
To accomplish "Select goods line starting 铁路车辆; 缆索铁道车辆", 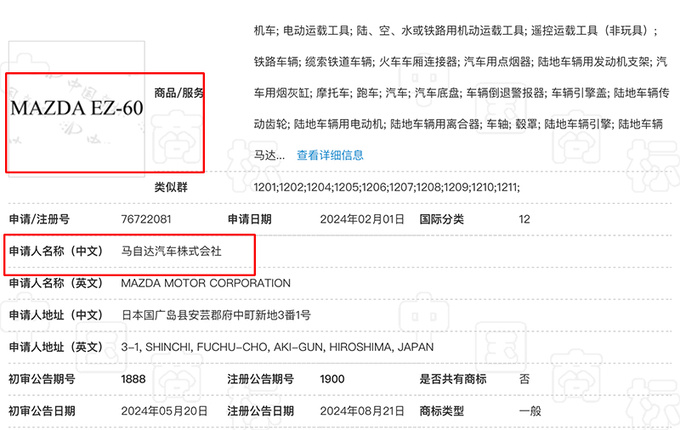I will (x=460, y=62).
